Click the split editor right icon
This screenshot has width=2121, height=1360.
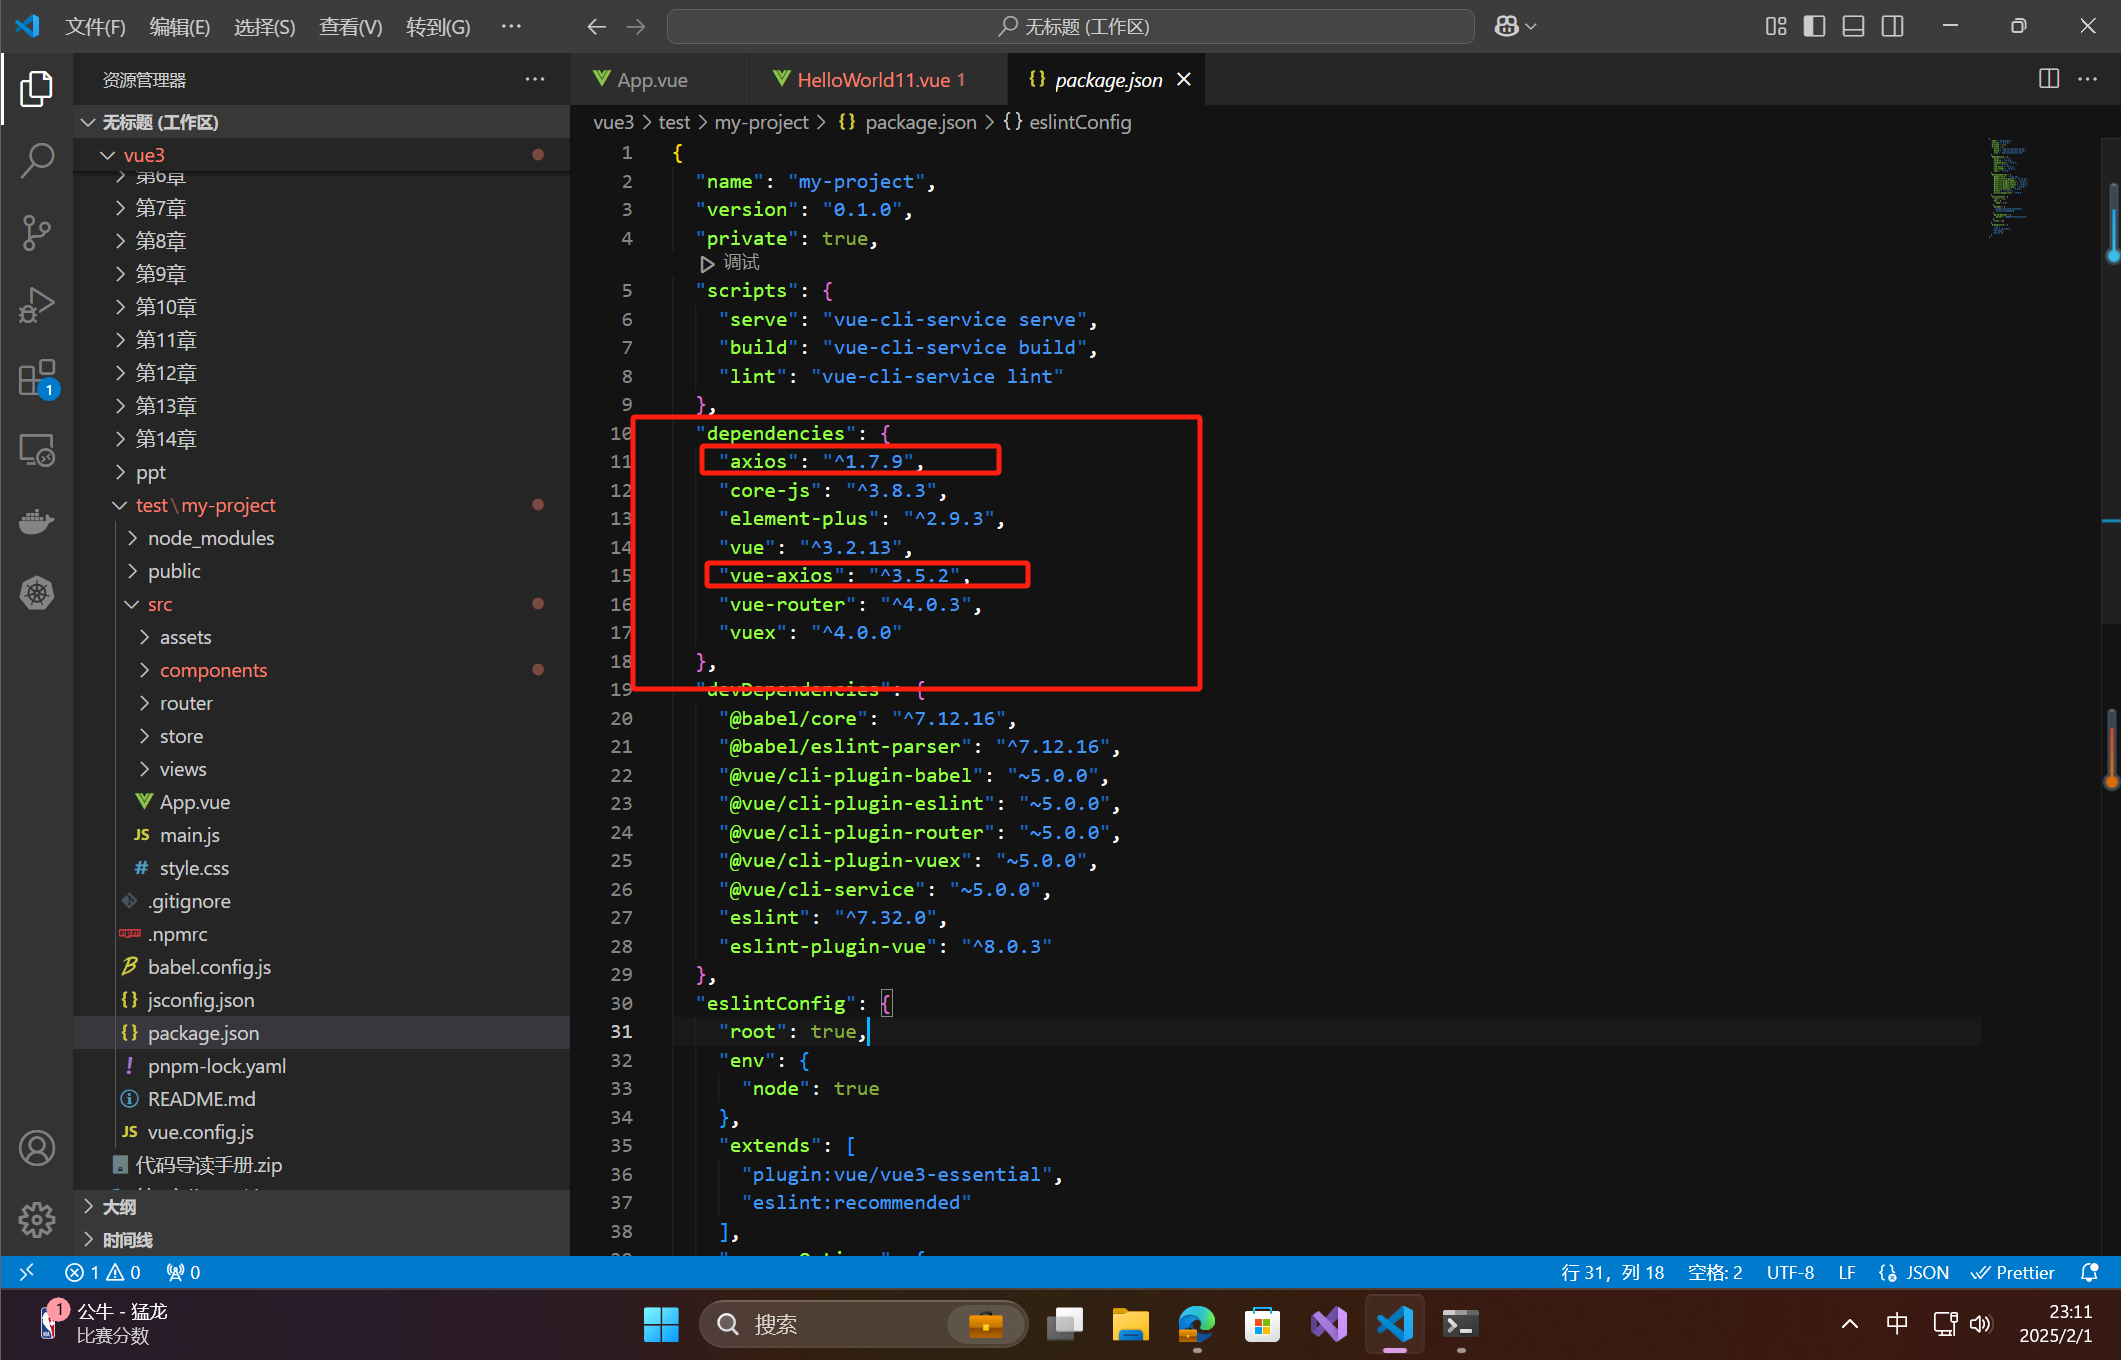pos(2048,79)
